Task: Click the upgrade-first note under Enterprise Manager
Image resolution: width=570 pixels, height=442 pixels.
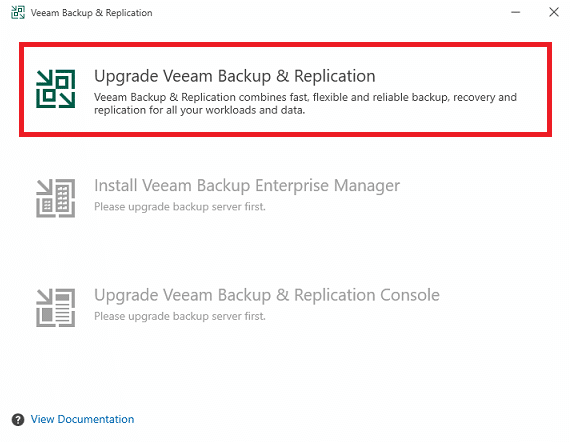Action: click(x=180, y=206)
